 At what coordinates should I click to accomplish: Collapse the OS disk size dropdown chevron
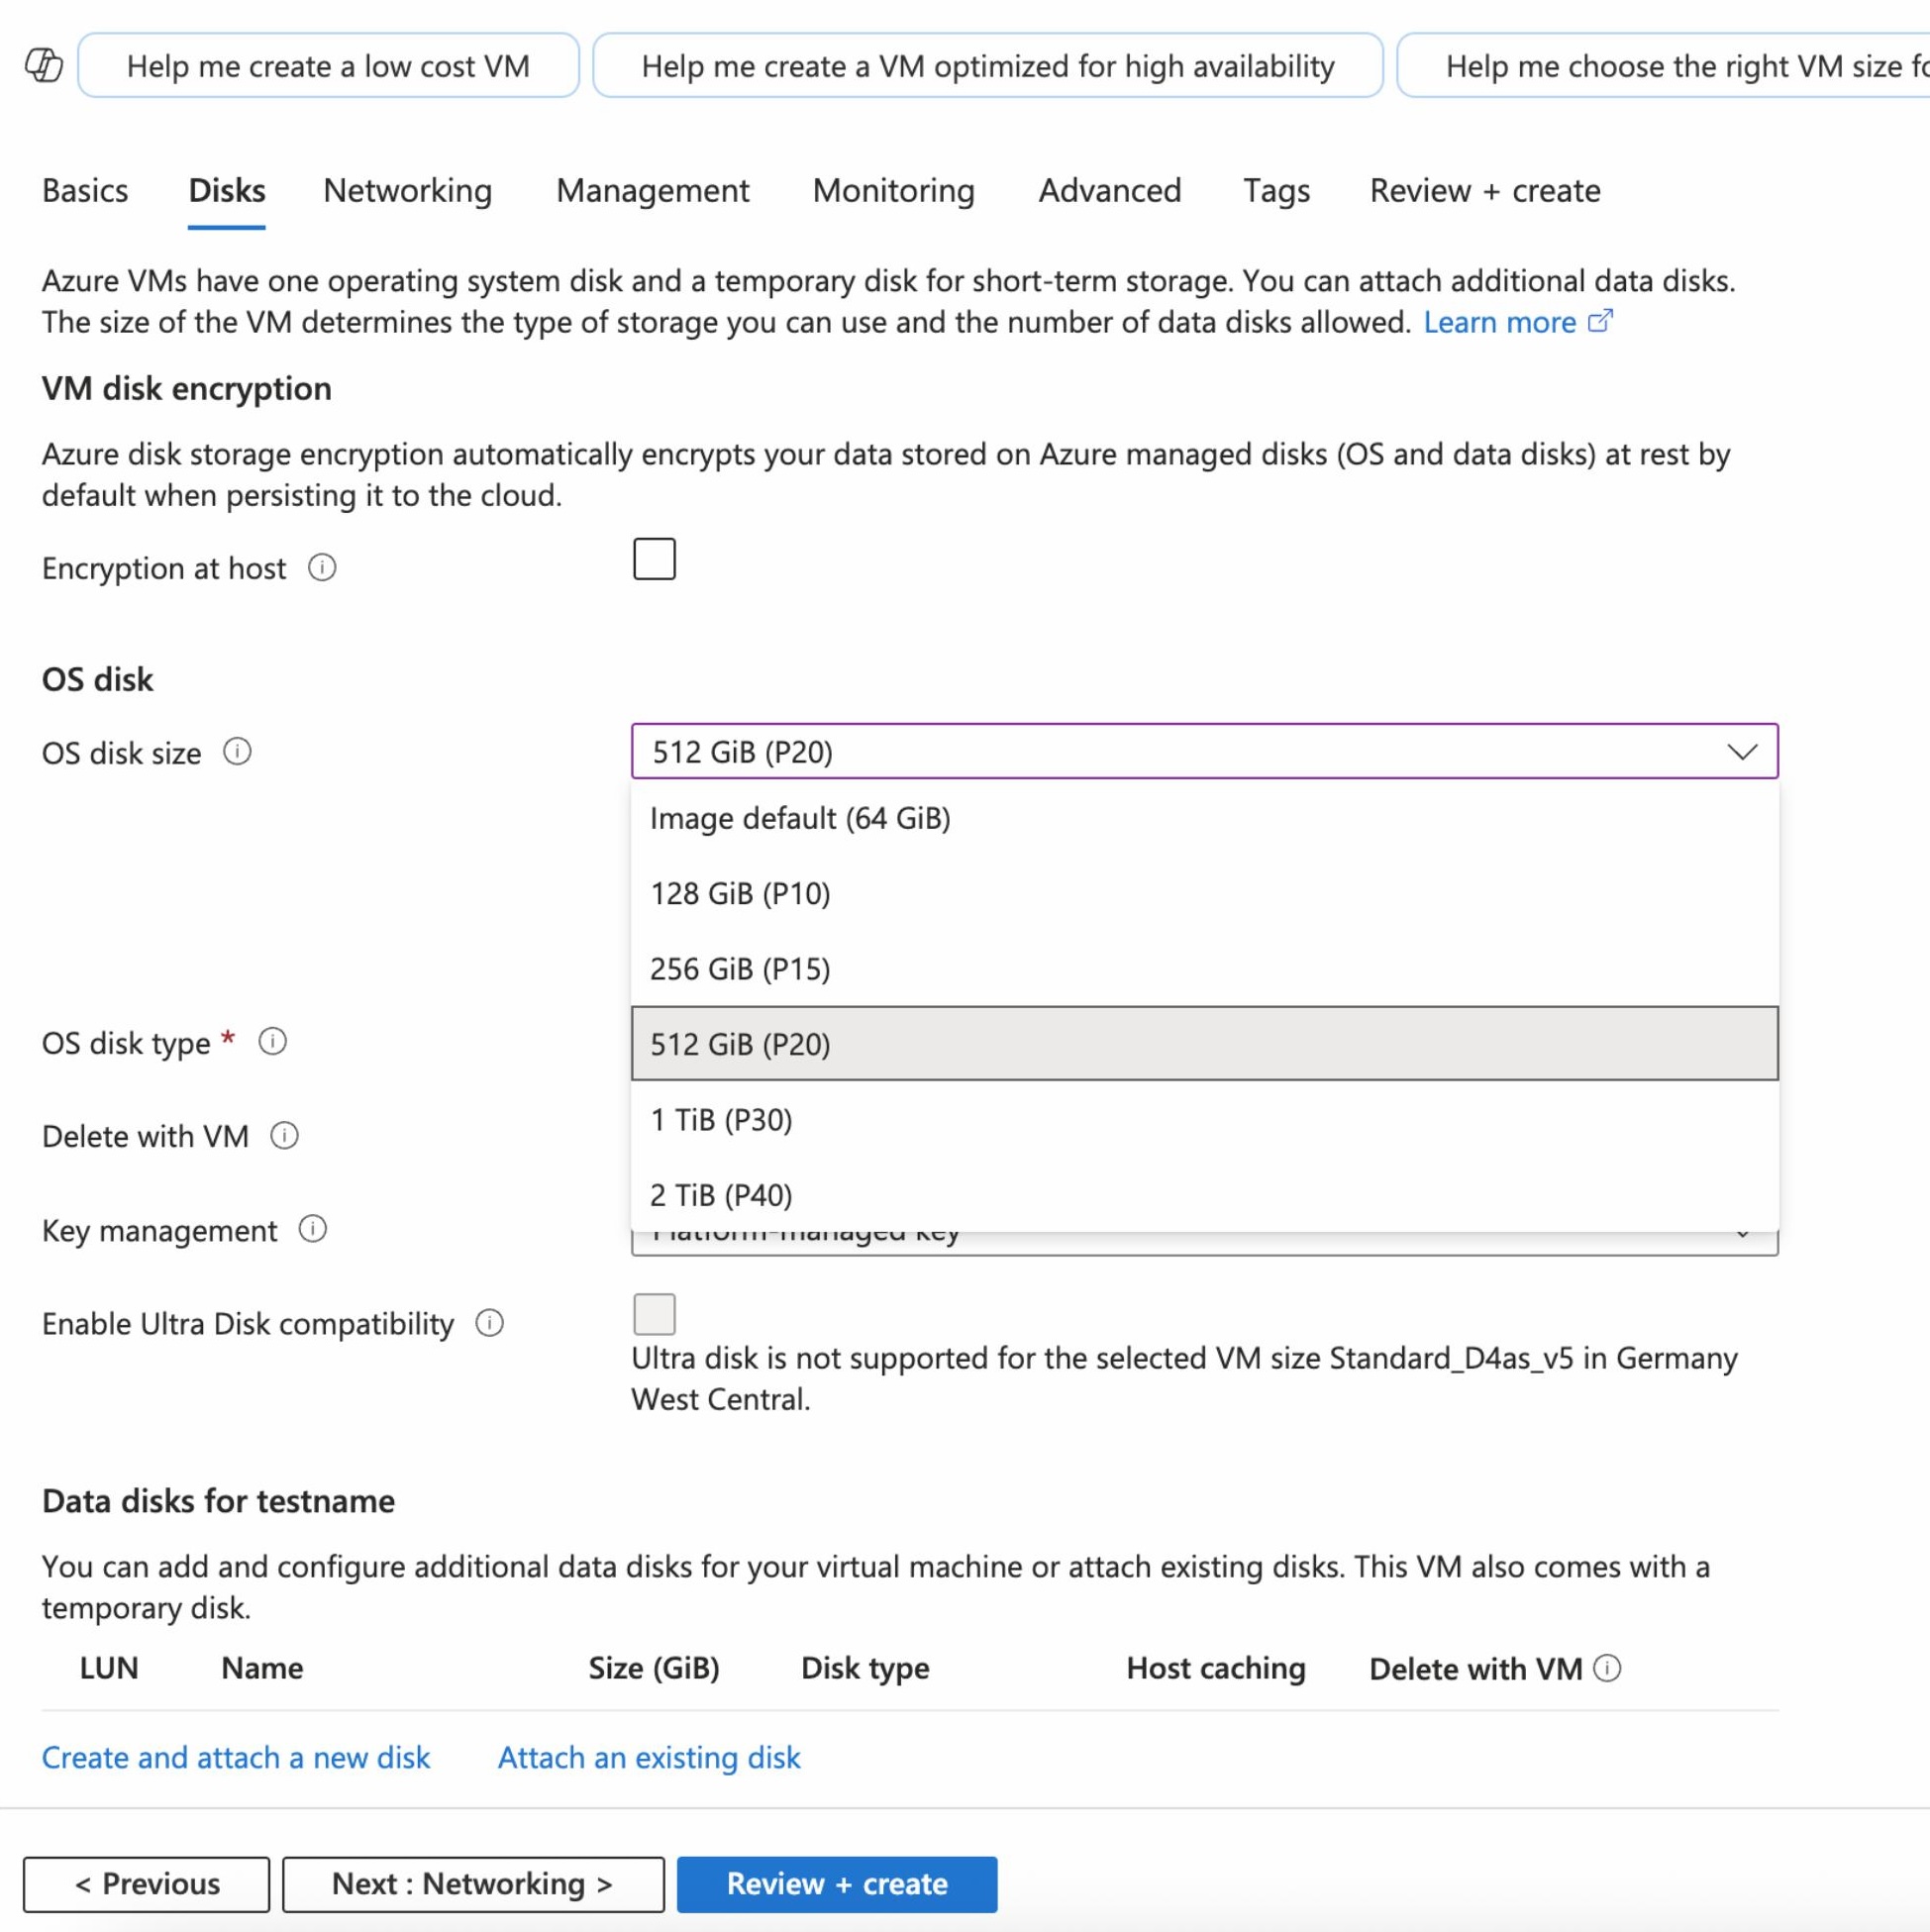[1742, 752]
